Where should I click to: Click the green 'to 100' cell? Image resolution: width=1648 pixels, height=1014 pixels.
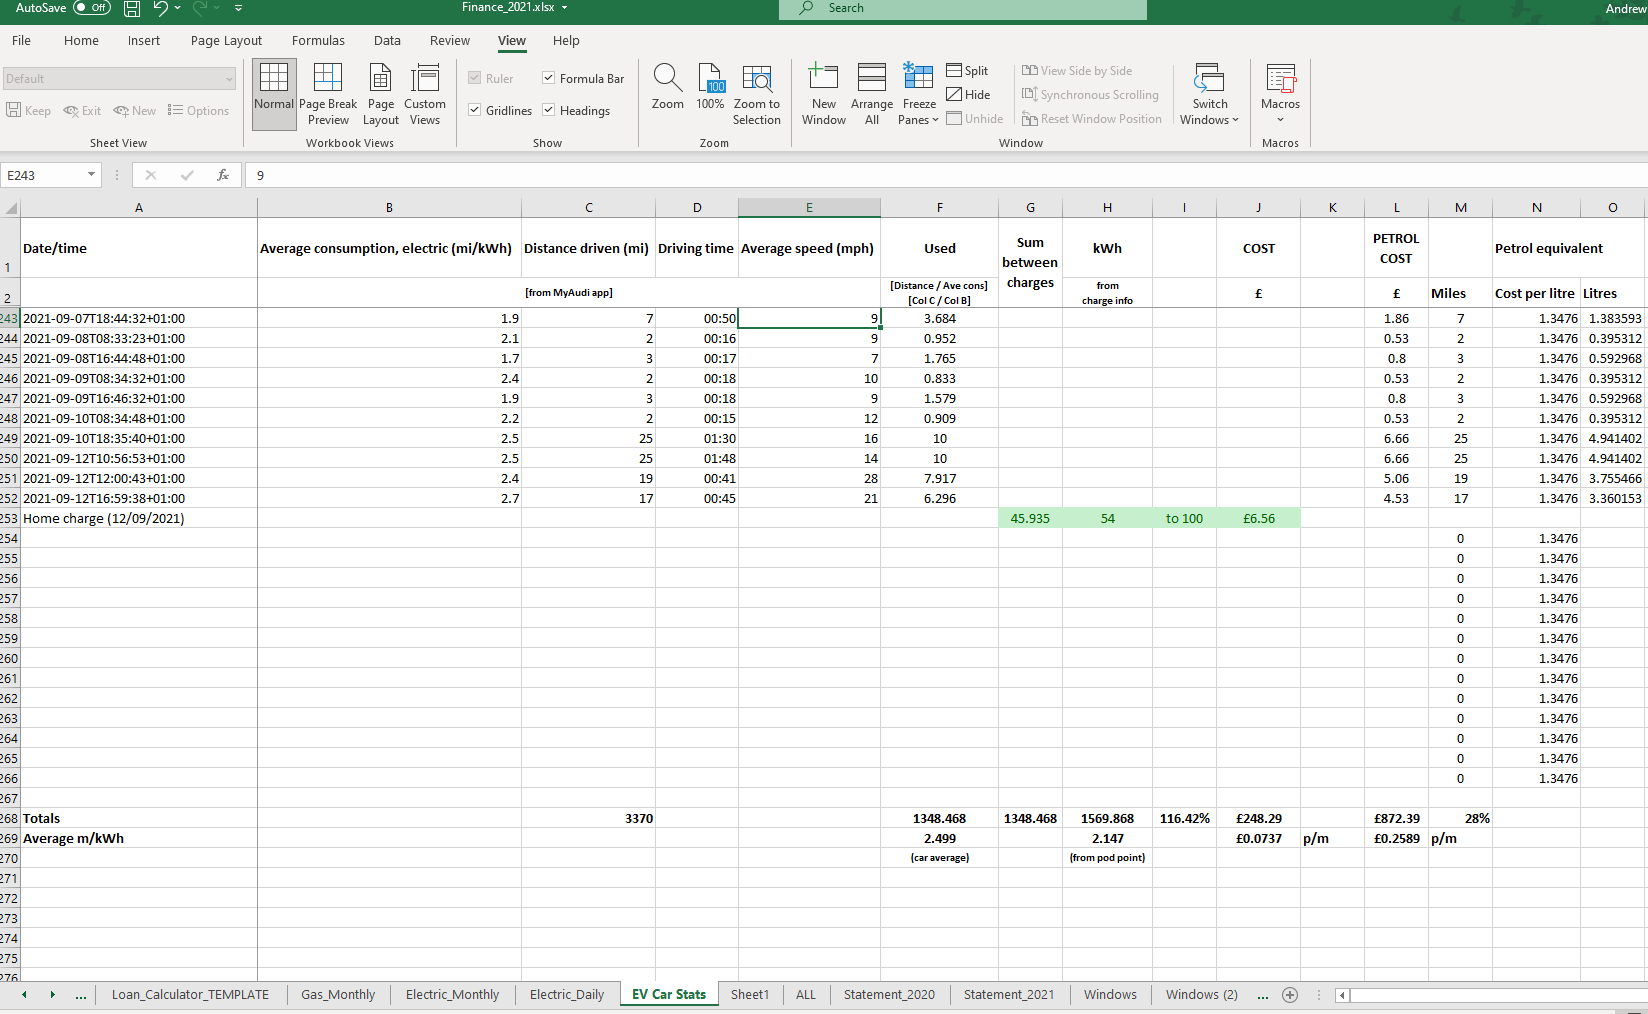click(x=1185, y=518)
